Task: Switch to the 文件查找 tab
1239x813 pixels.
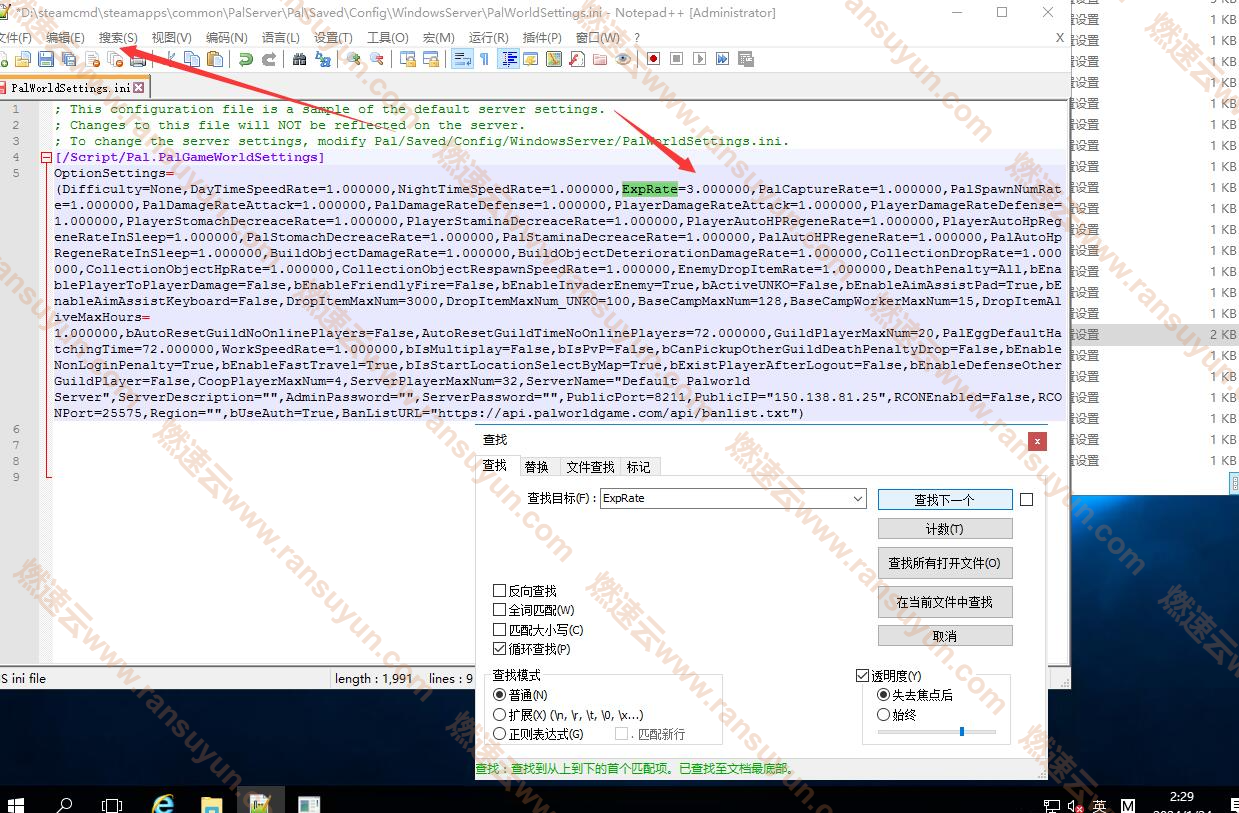Action: click(590, 467)
